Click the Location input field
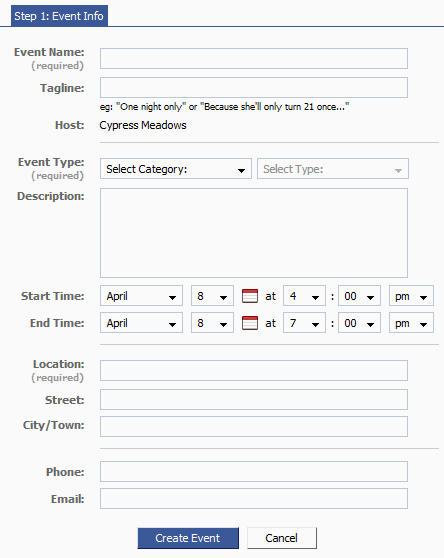This screenshot has height=558, width=444. [x=254, y=370]
